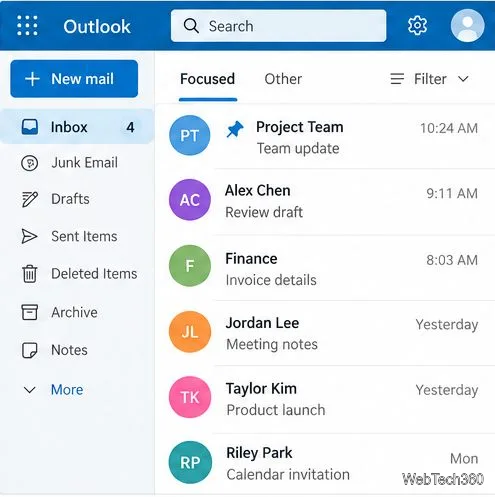Switch to the Other tab
This screenshot has width=495, height=497.
click(x=283, y=79)
